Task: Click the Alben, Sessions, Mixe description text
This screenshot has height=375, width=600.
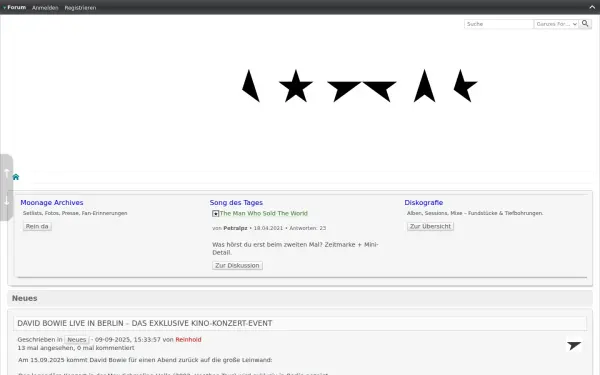Action: [x=475, y=213]
